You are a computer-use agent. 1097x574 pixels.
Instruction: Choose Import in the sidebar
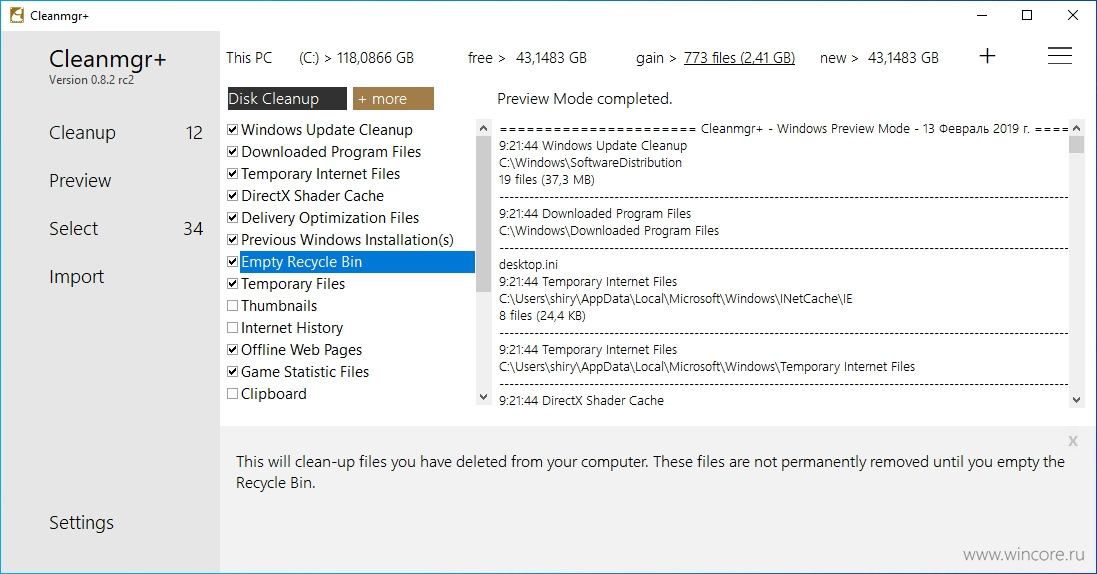click(76, 276)
